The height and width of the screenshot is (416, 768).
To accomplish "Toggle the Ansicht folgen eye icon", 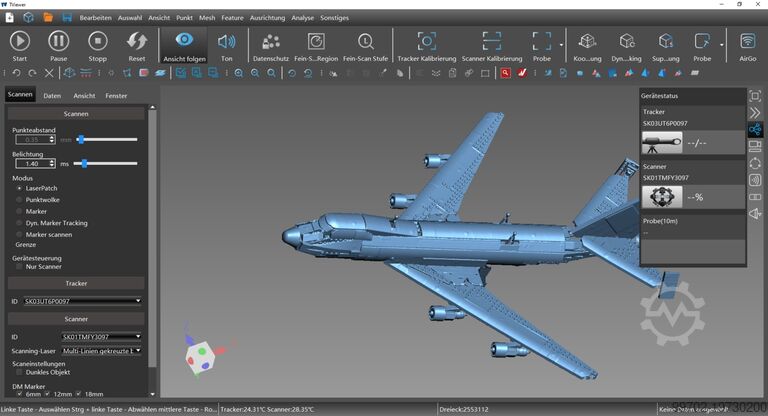I will click(x=183, y=41).
